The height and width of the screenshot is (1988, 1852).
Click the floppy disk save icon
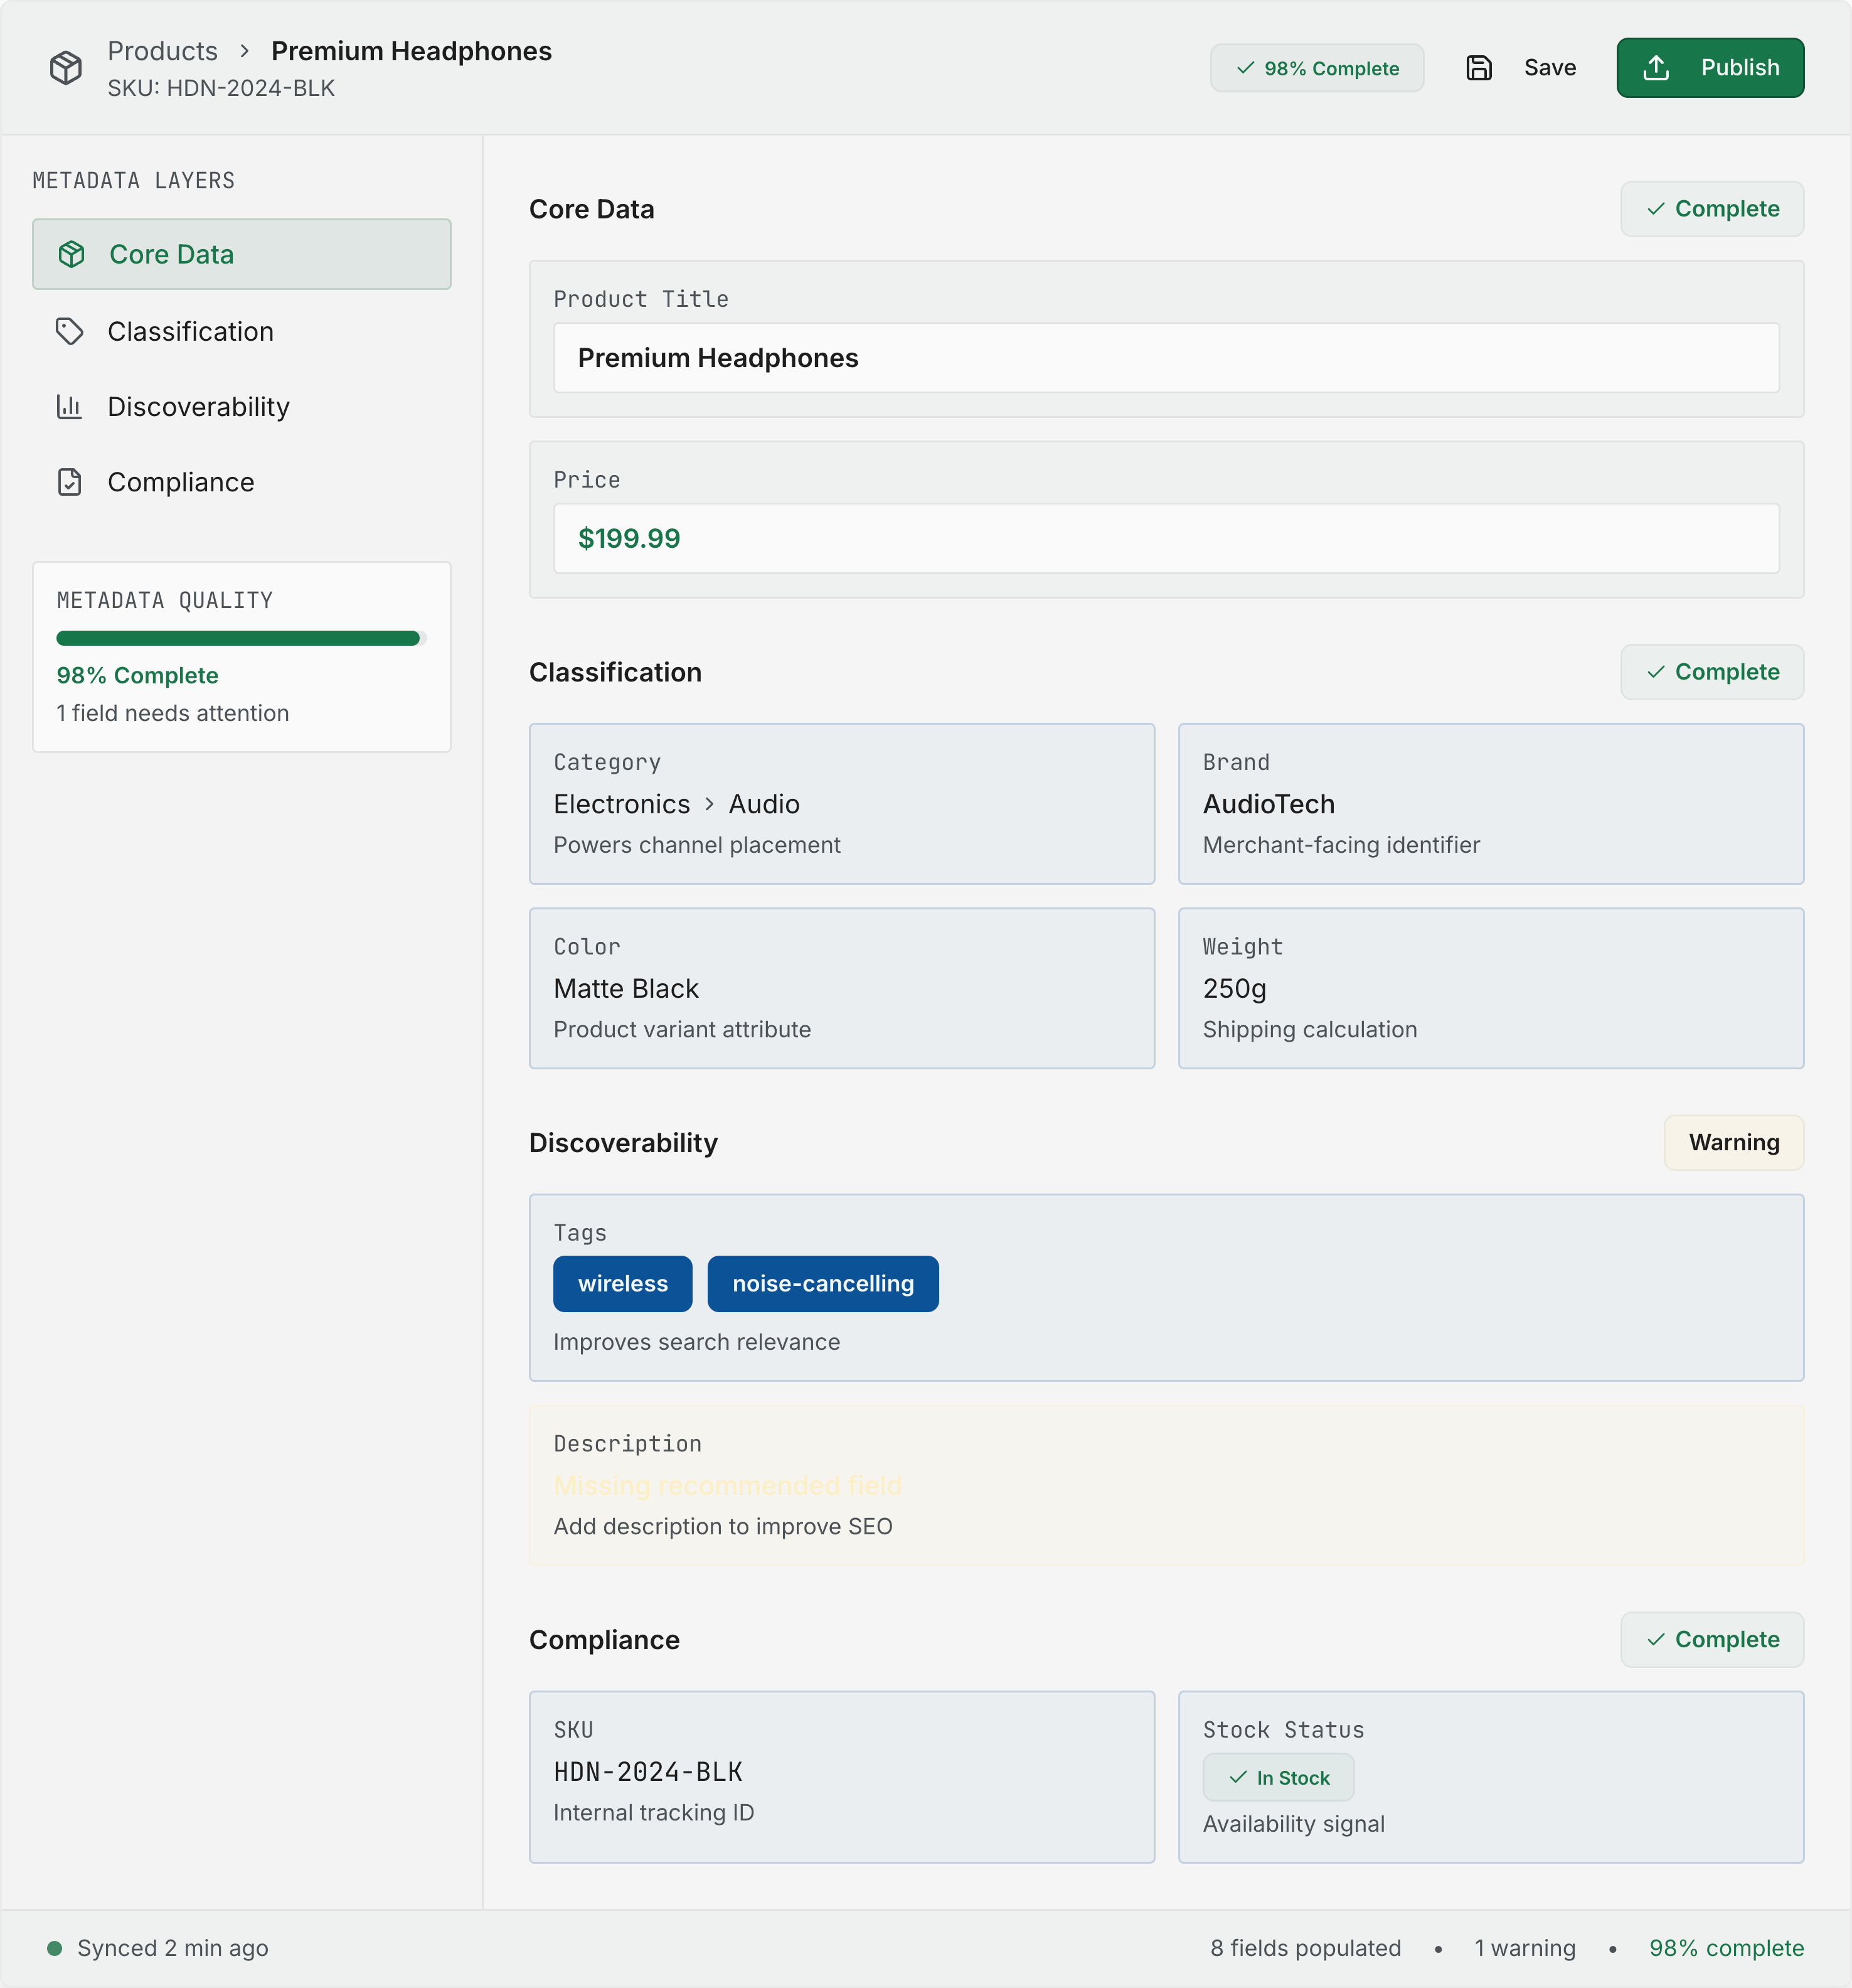[x=1478, y=68]
